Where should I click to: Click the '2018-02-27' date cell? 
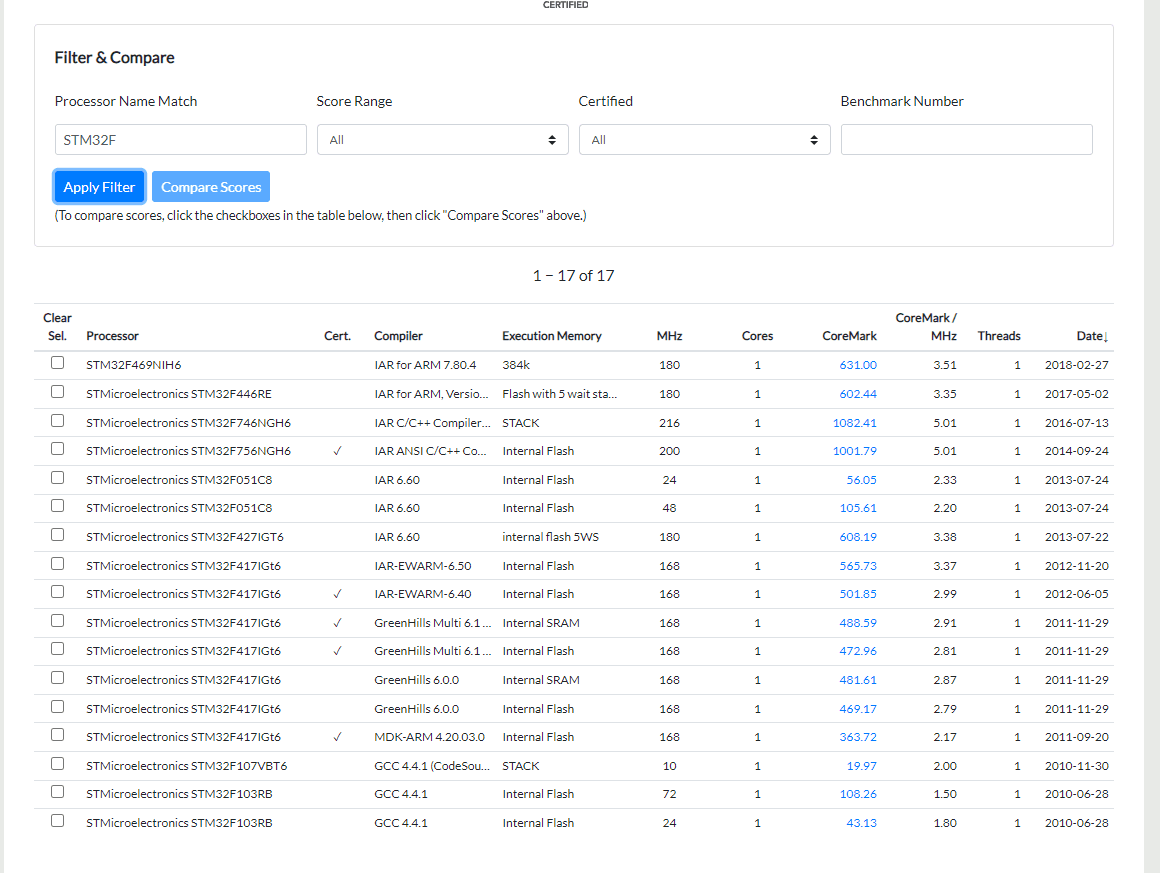1076,365
